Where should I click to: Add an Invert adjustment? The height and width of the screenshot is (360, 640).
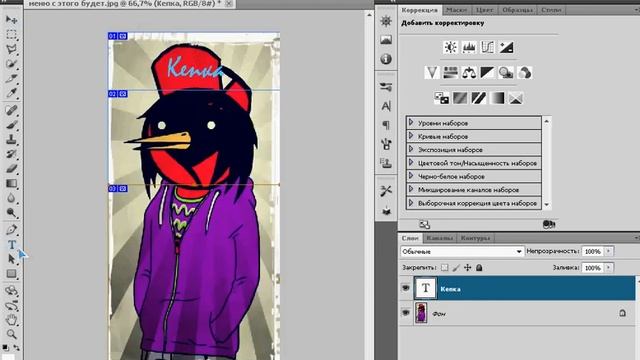[442, 98]
